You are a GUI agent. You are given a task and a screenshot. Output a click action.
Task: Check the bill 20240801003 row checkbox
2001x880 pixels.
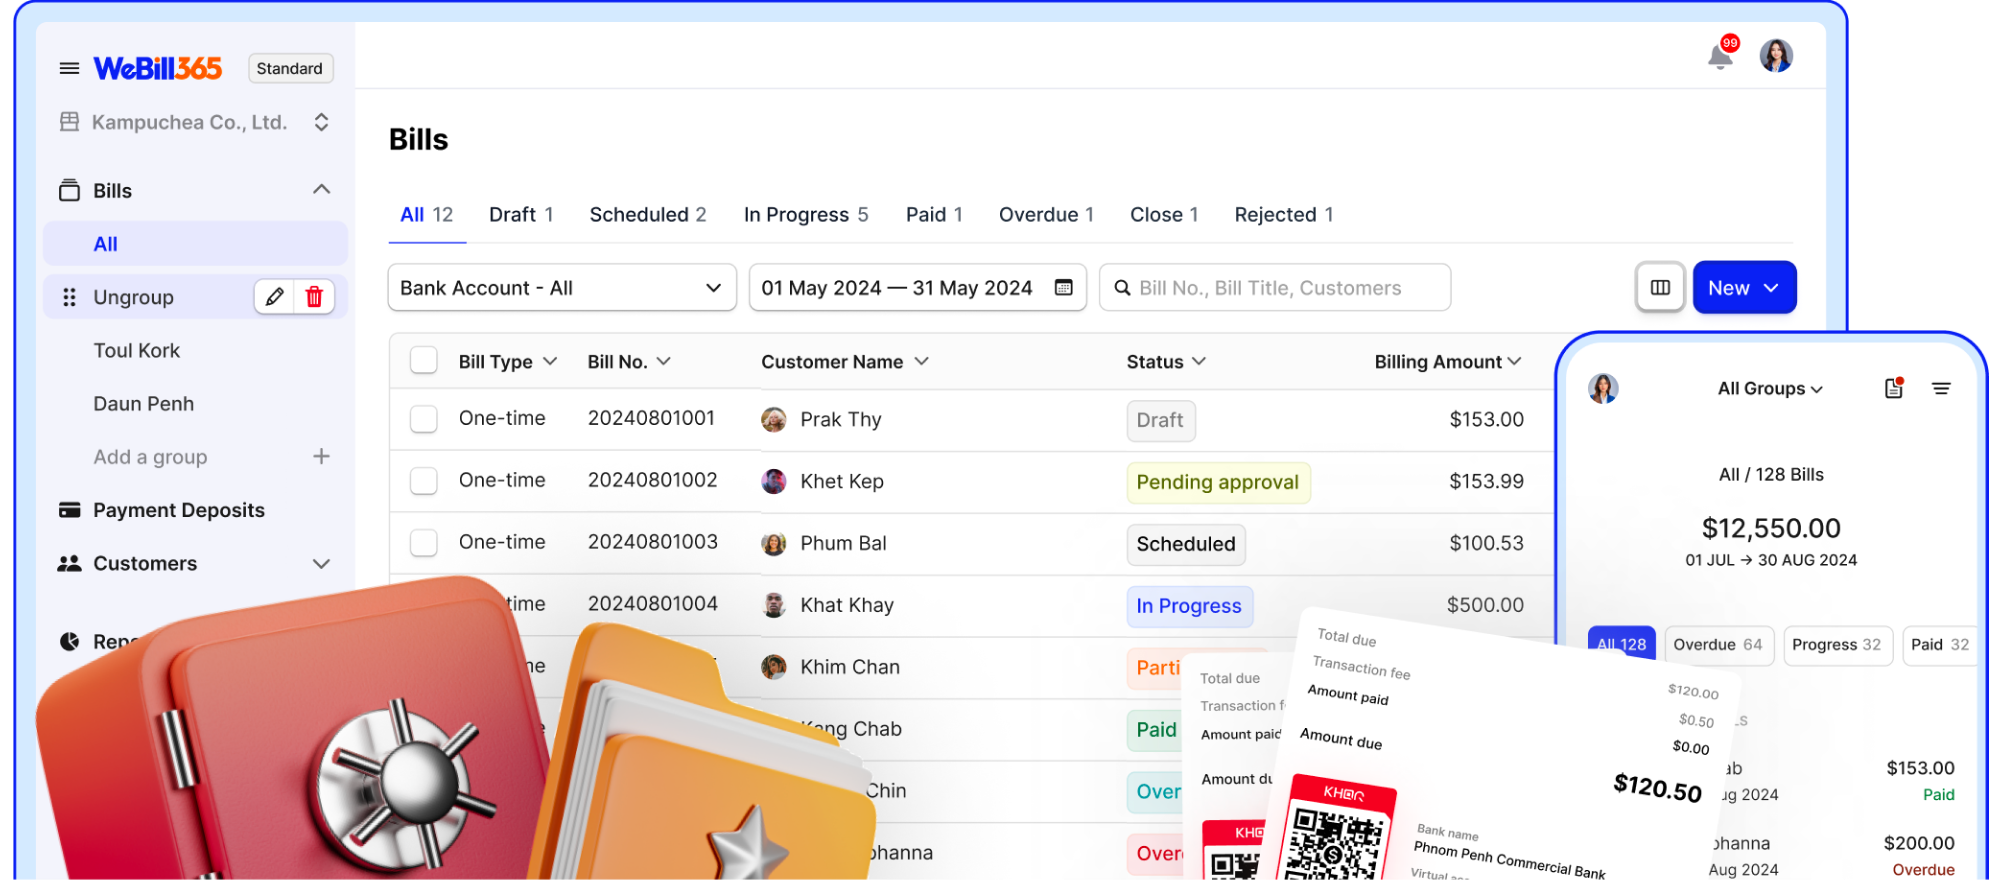pyautogui.click(x=424, y=543)
